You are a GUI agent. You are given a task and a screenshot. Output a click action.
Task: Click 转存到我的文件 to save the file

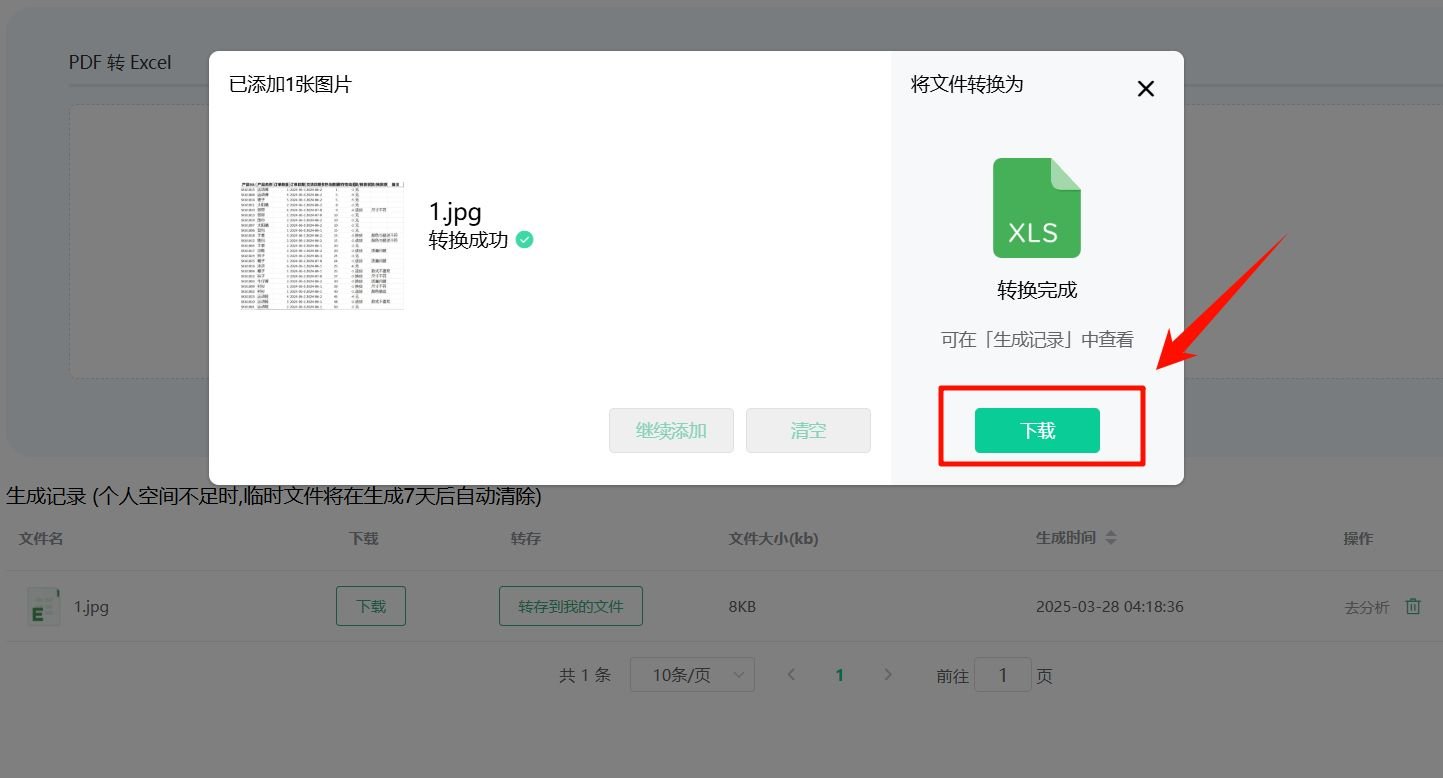[x=570, y=605]
